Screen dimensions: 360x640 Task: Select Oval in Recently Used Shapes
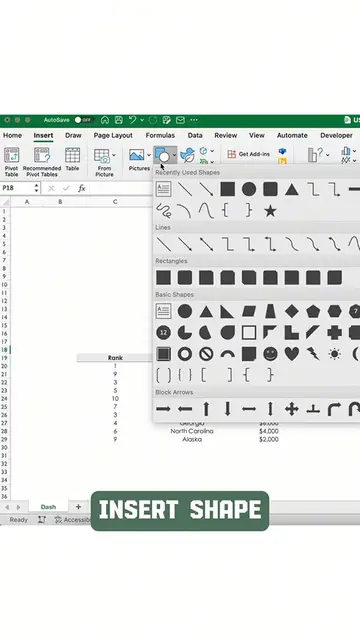click(x=249, y=189)
